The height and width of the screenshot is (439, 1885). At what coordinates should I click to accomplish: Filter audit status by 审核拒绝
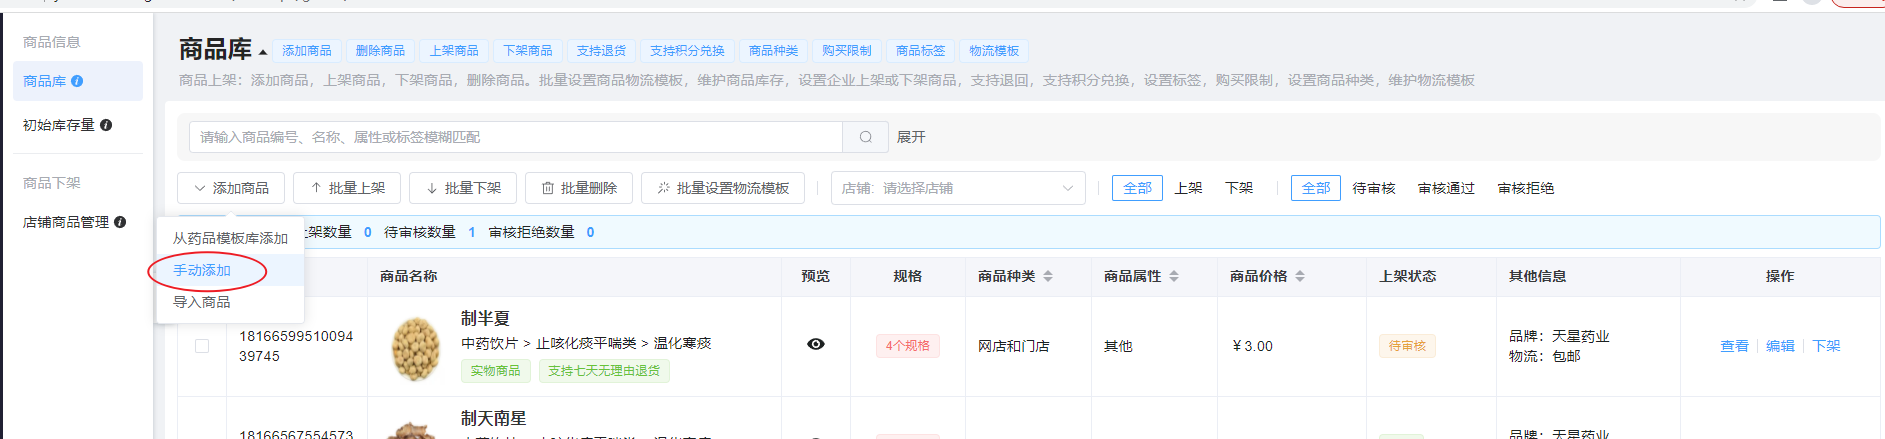[x=1526, y=188]
